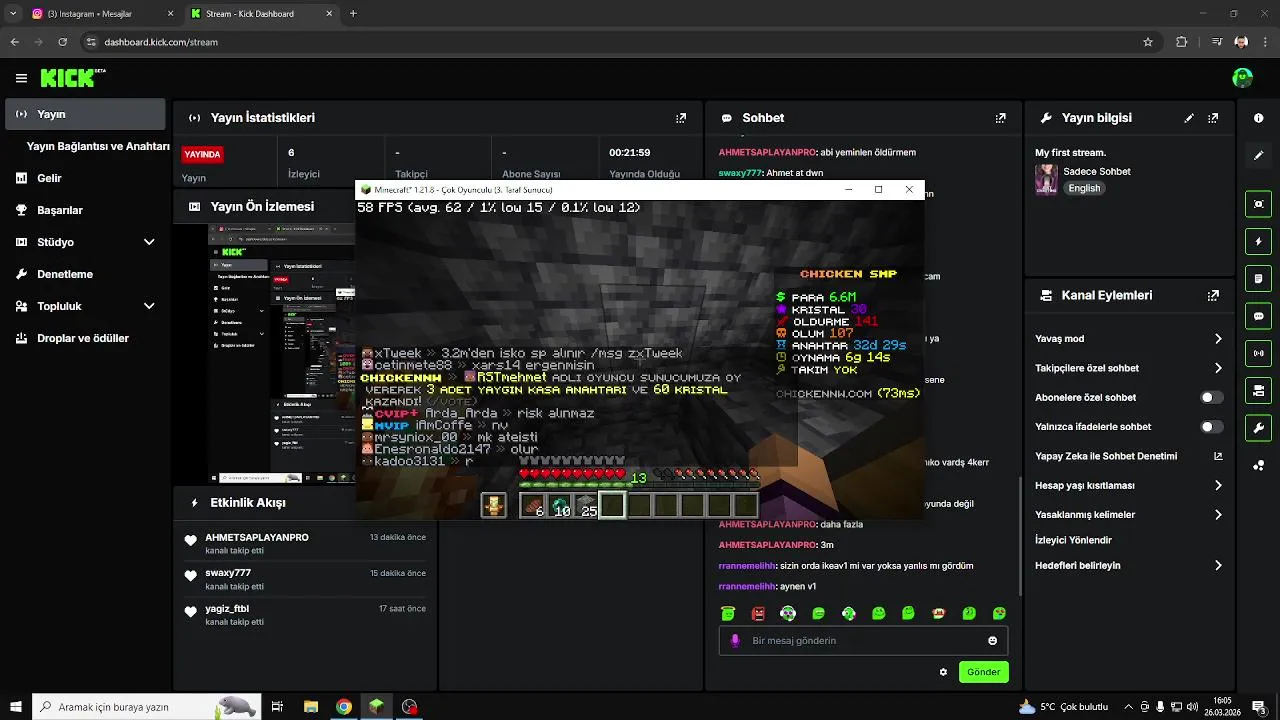Image resolution: width=1280 pixels, height=720 pixels.
Task: Click the English language tag
Action: click(1084, 188)
